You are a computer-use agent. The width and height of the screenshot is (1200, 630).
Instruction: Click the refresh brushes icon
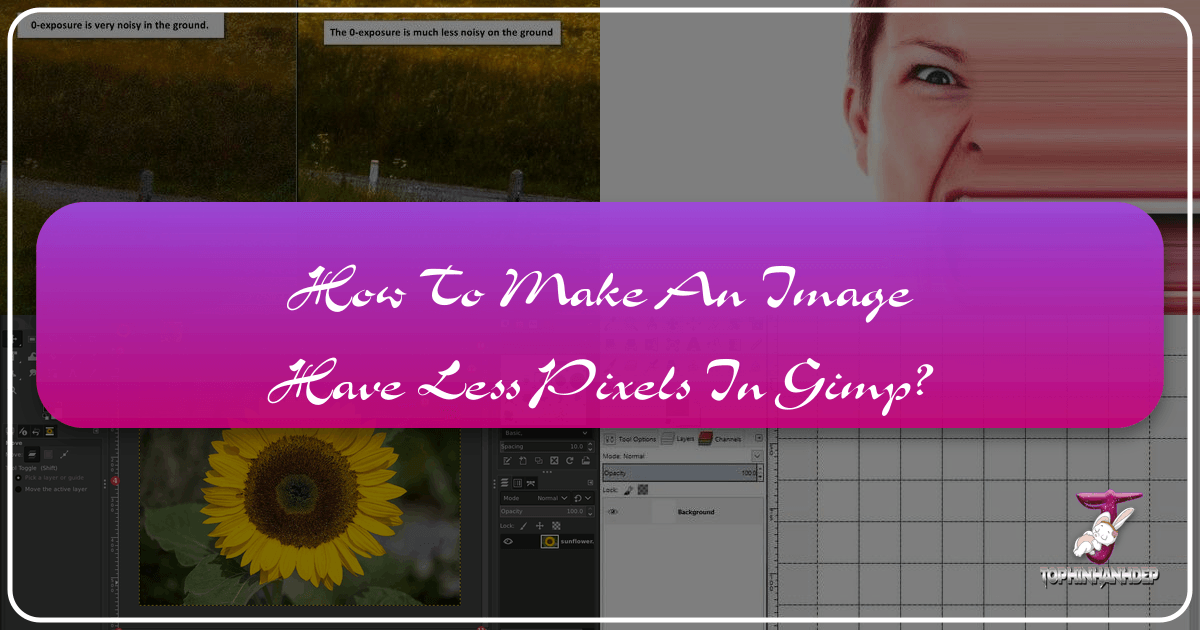click(x=569, y=461)
